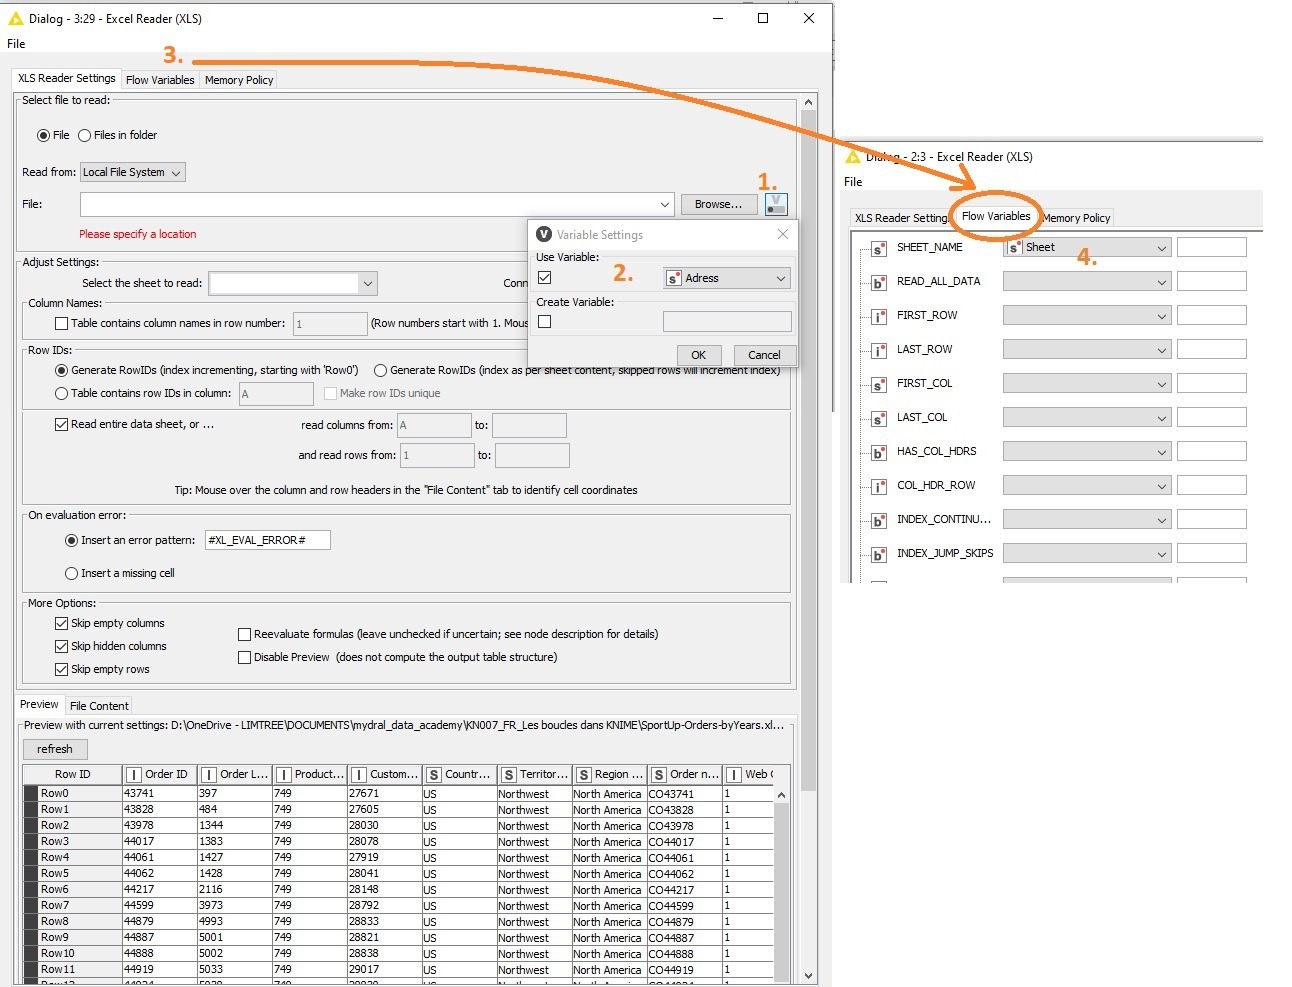Click the integer type icon in Product... header

click(284, 774)
